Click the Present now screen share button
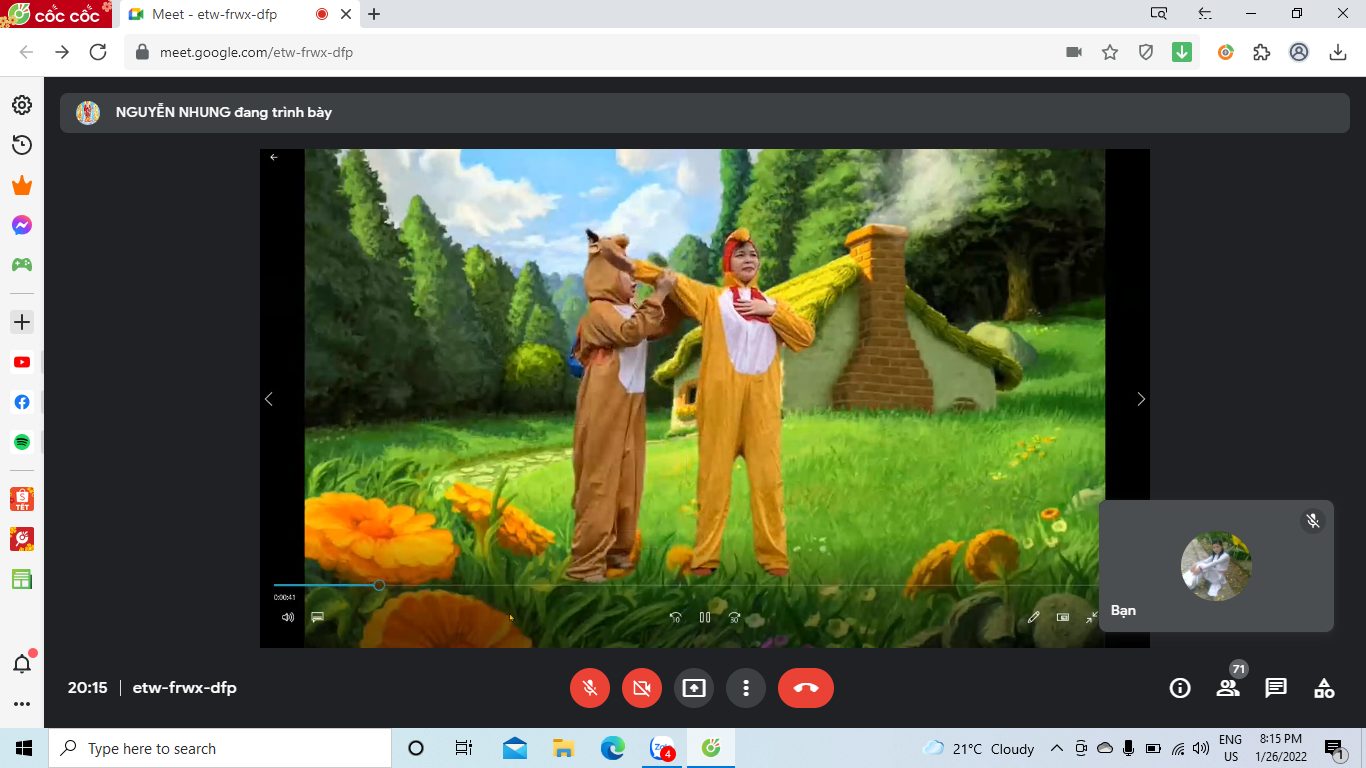 (694, 688)
